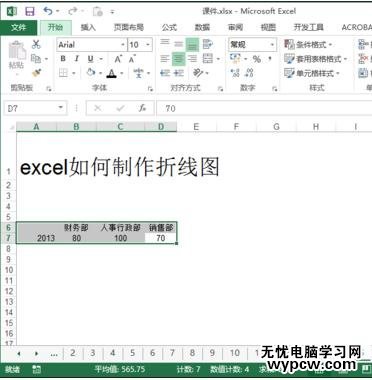The width and height of the screenshot is (372, 380).
Task: Click the formula bar showing 70
Action: [264, 108]
